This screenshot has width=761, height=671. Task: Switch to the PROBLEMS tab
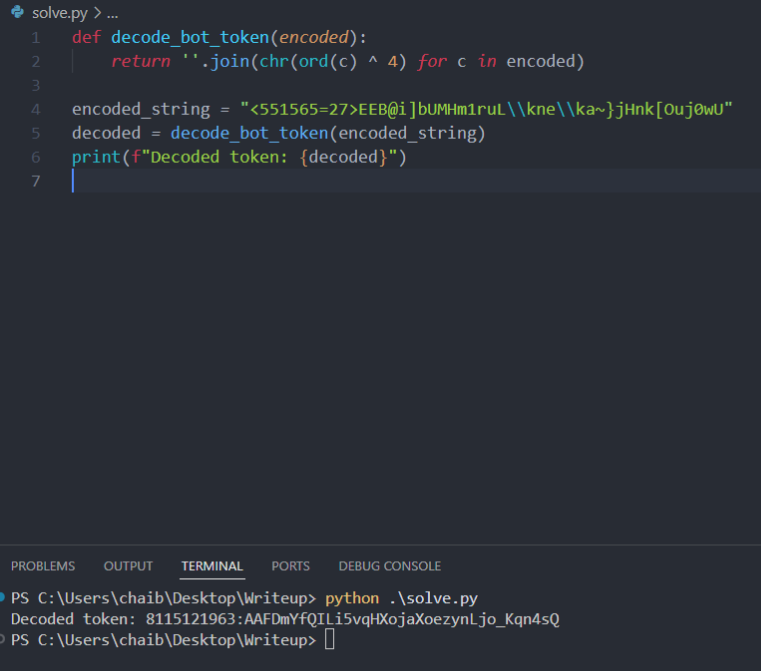pyautogui.click(x=43, y=566)
